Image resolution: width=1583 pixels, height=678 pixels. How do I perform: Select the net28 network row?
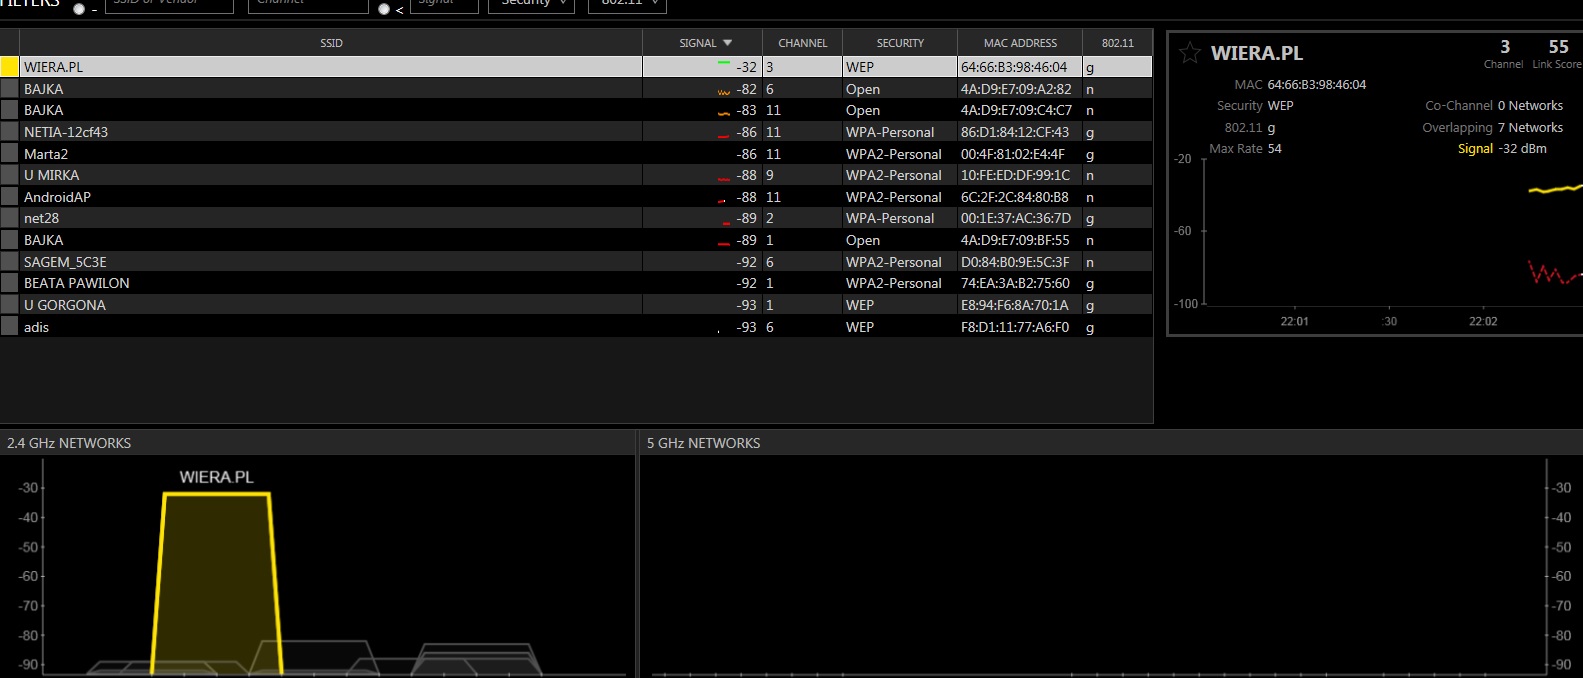point(330,218)
